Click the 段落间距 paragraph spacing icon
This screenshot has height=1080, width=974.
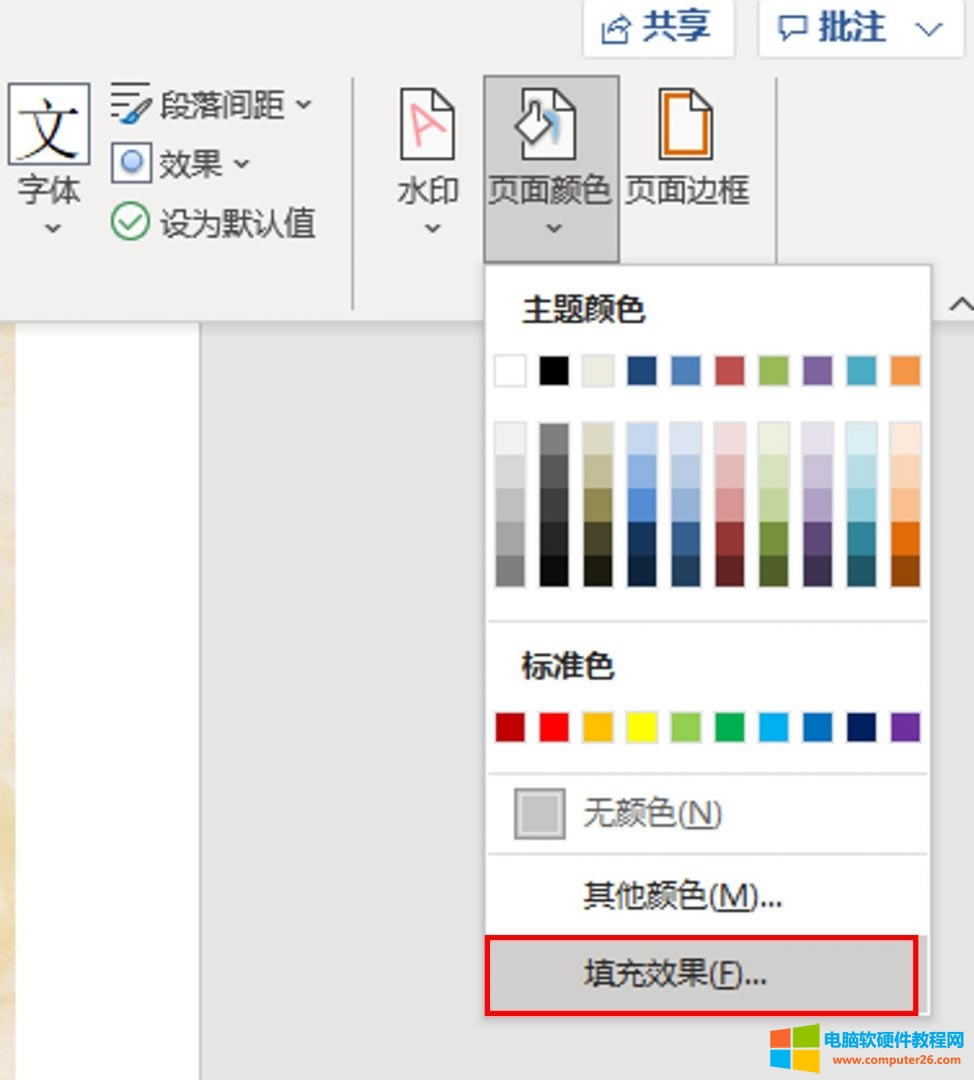click(x=130, y=104)
